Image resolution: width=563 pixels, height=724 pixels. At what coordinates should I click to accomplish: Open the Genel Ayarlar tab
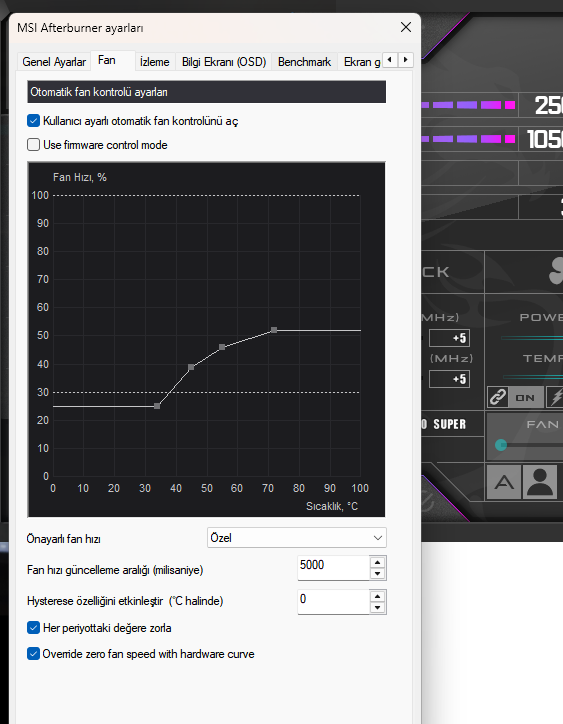click(54, 62)
